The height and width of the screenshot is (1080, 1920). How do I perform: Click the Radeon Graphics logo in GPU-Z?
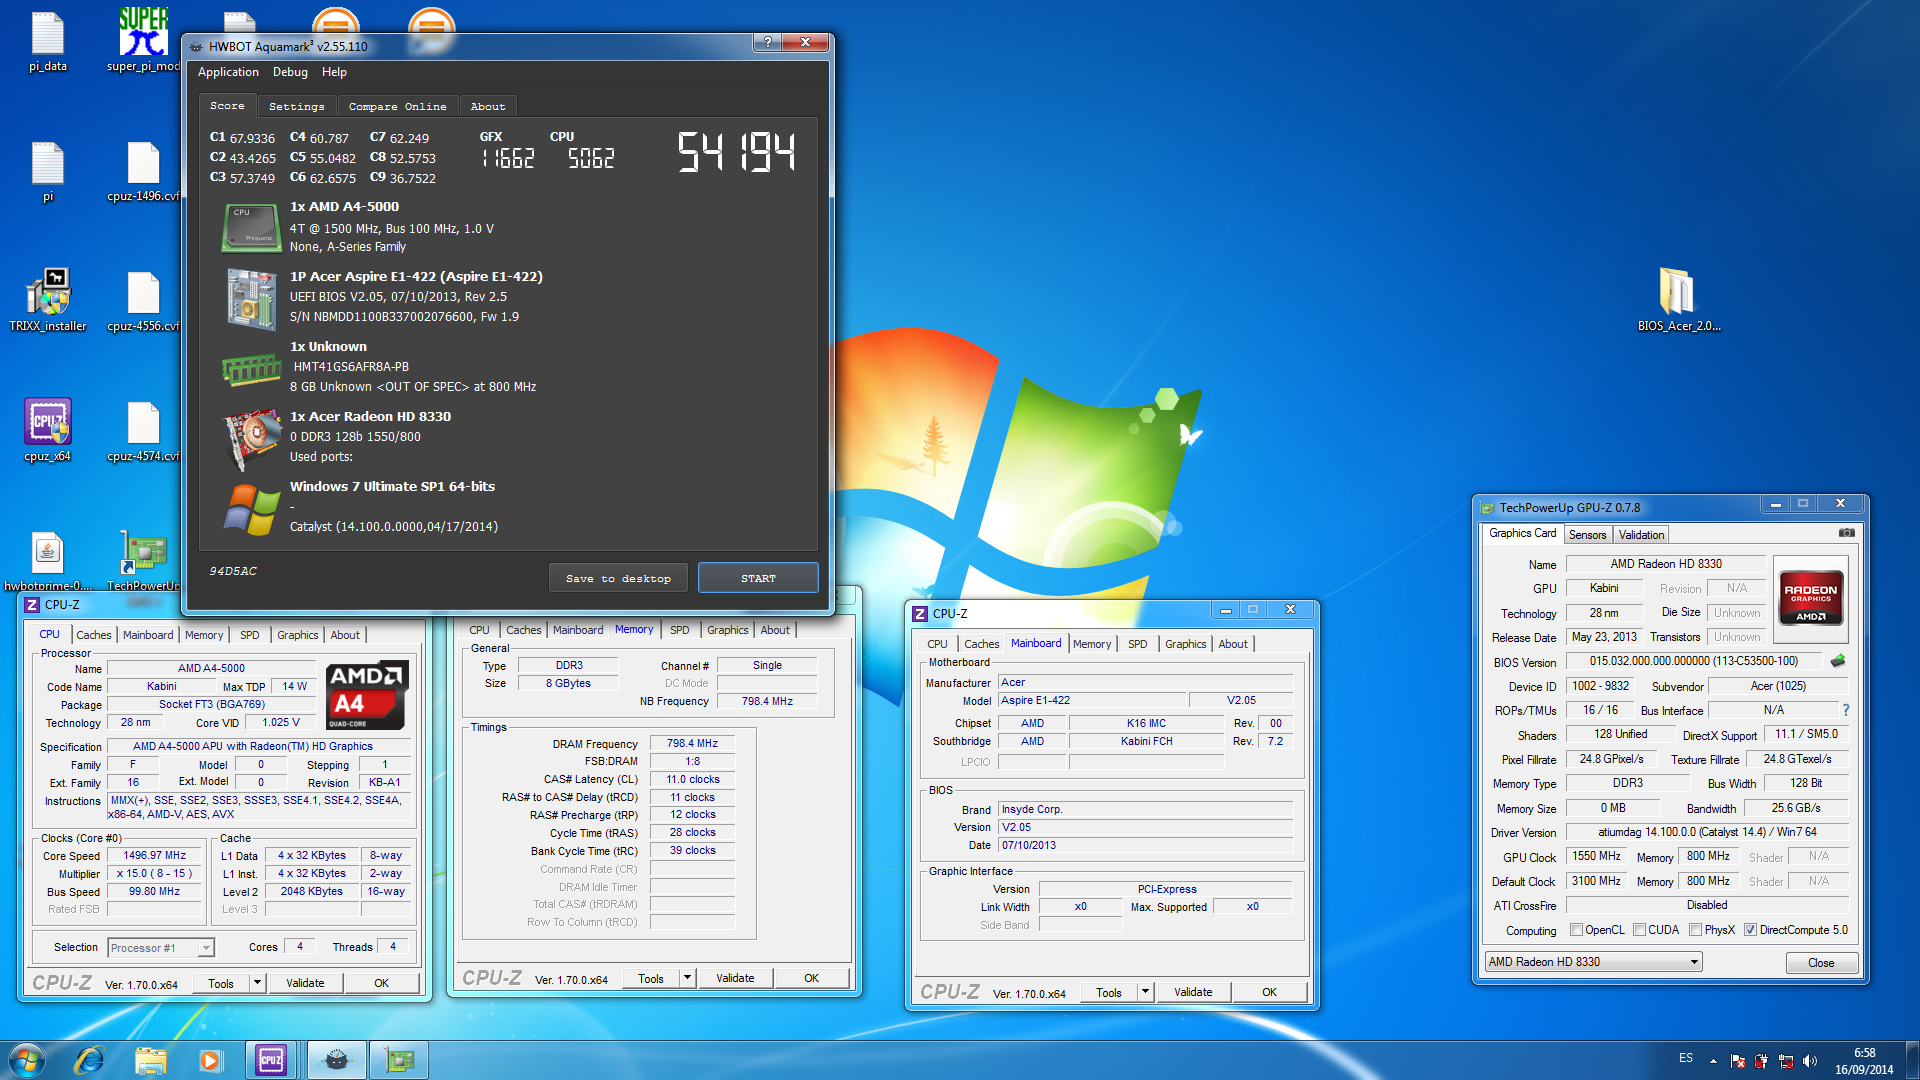coord(1810,599)
